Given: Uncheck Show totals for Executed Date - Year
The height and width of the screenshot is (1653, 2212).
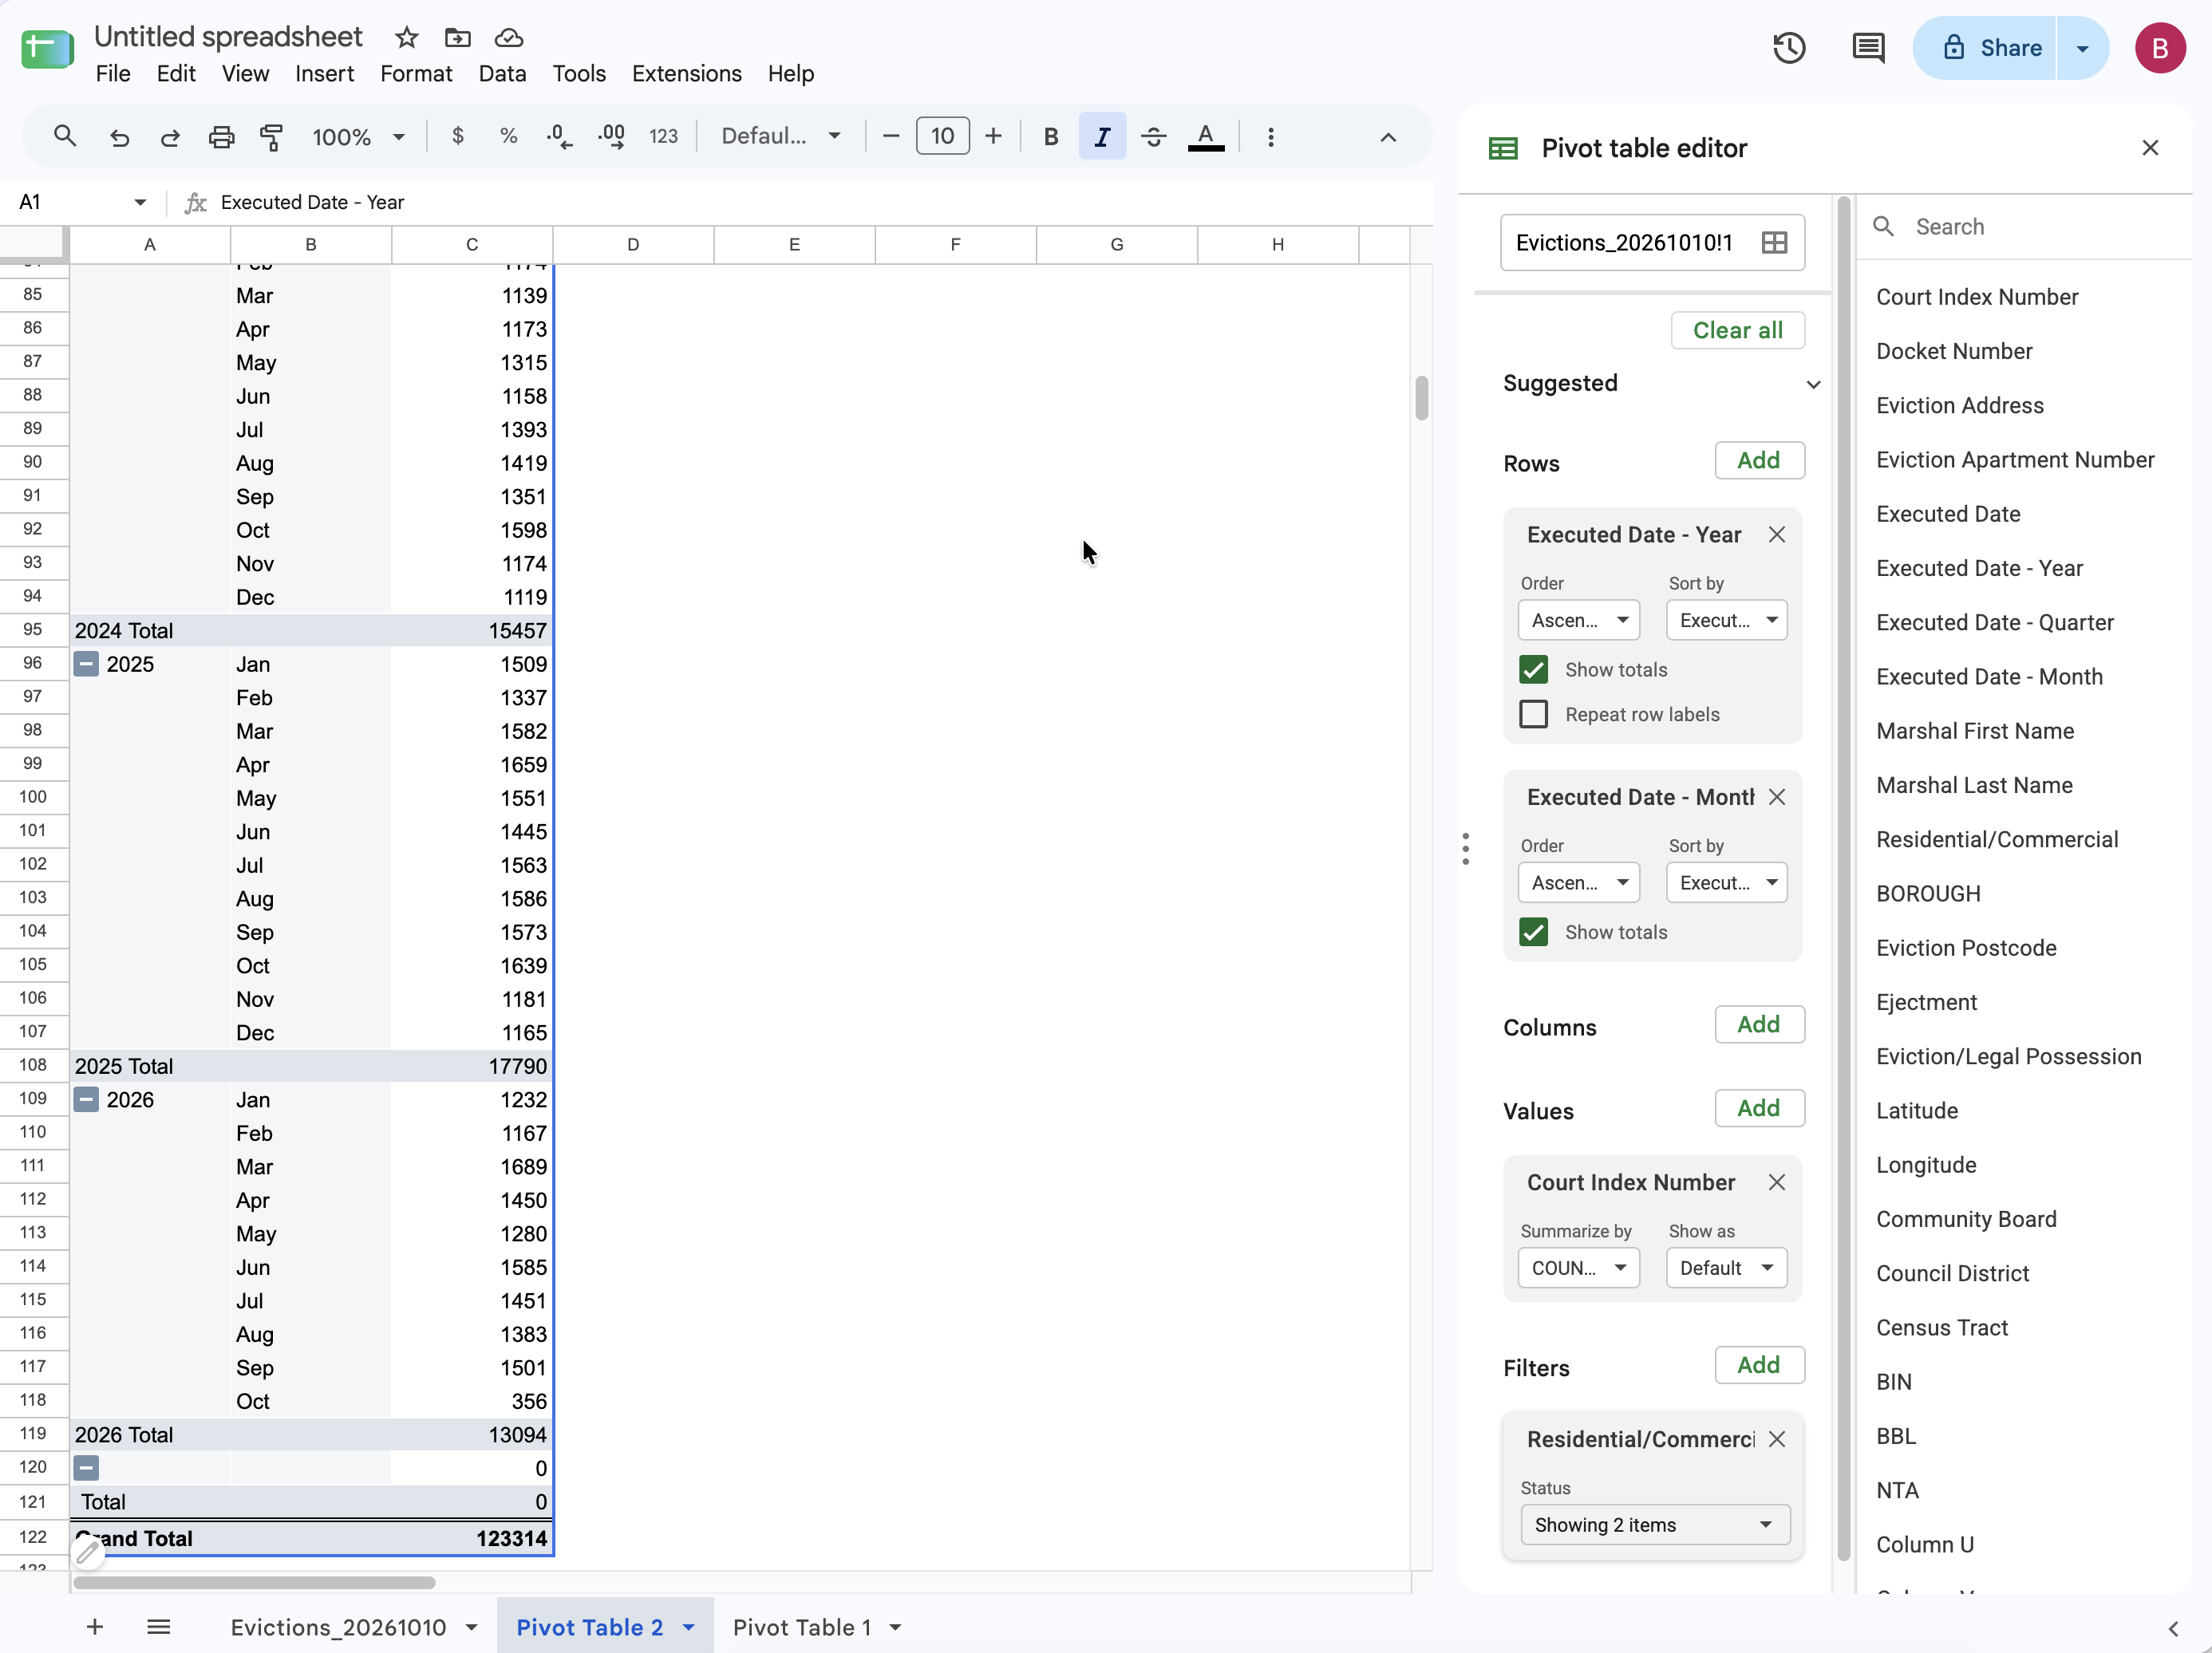Looking at the screenshot, I should click(1533, 670).
